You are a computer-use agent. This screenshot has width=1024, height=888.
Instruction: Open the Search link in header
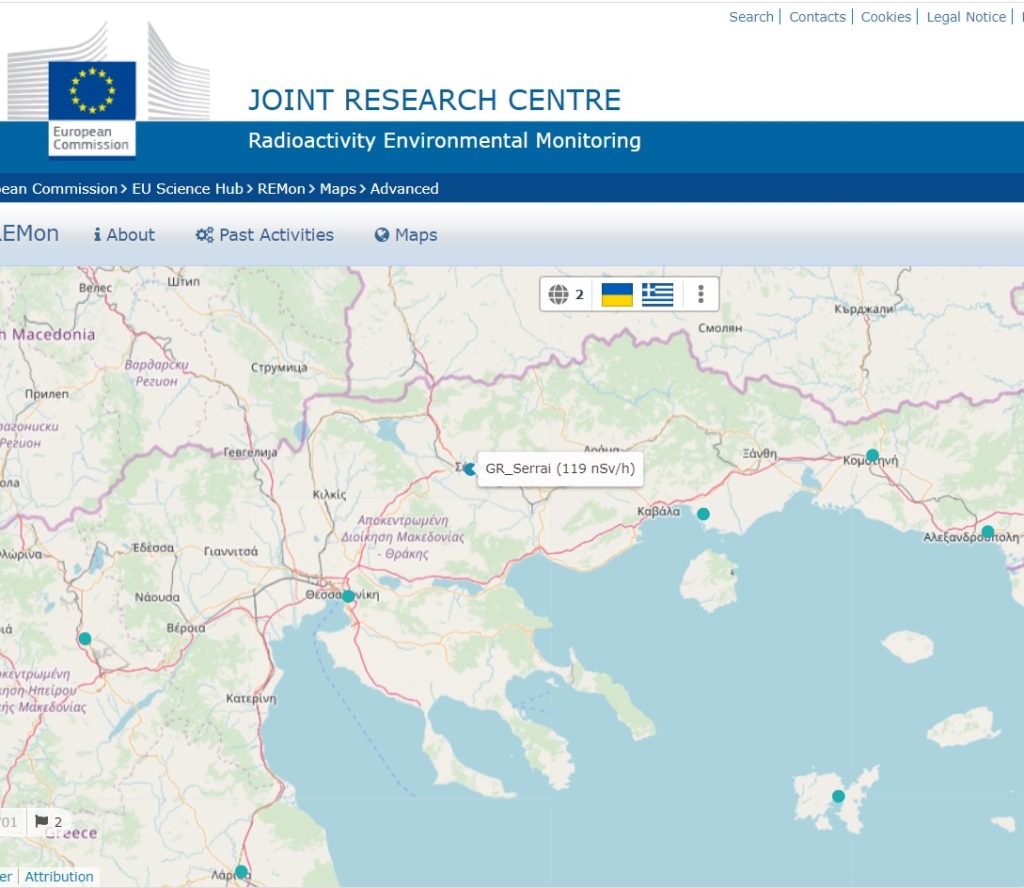[x=751, y=17]
